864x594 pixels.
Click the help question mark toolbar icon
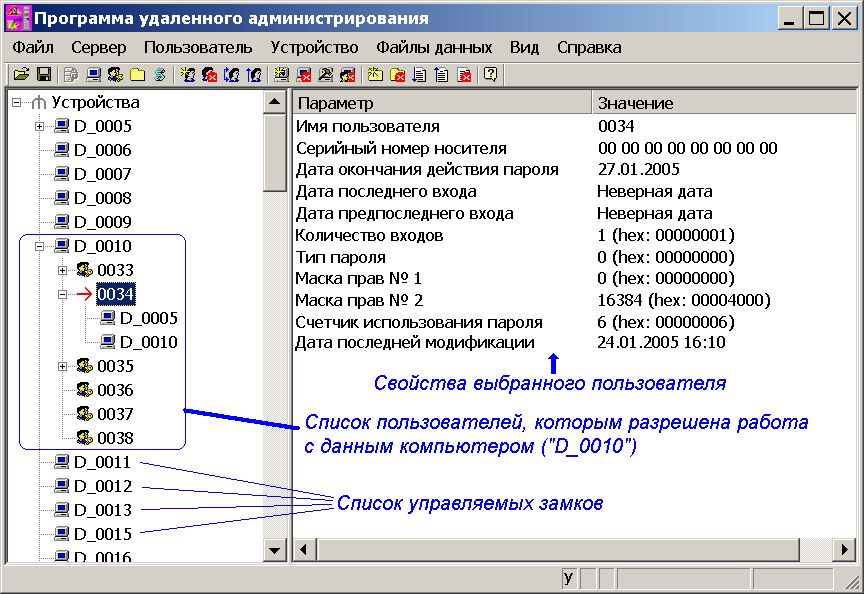[490, 74]
